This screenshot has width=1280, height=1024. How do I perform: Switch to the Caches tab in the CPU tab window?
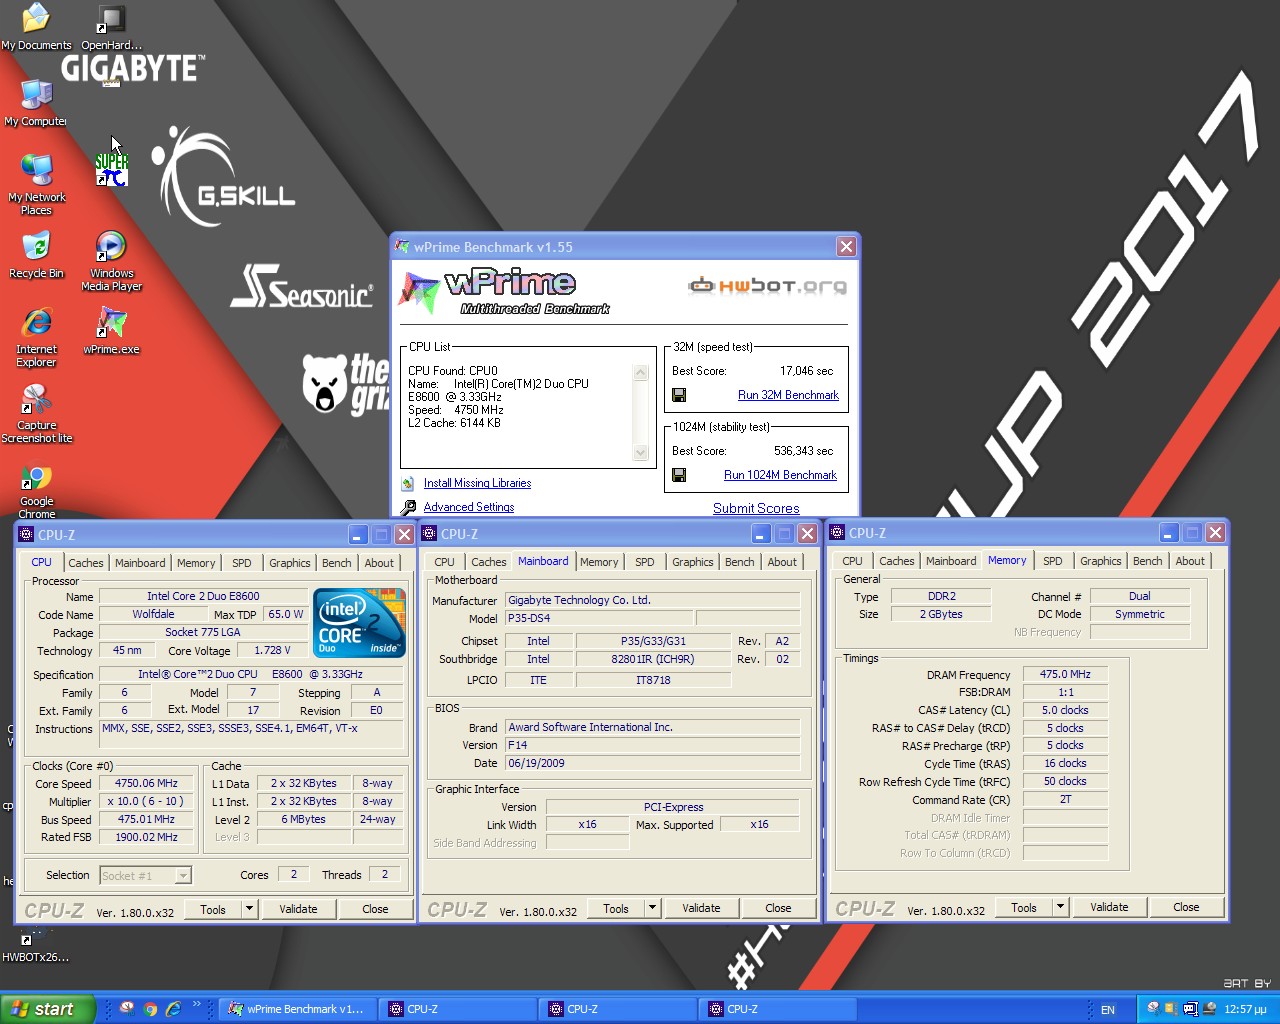(86, 563)
